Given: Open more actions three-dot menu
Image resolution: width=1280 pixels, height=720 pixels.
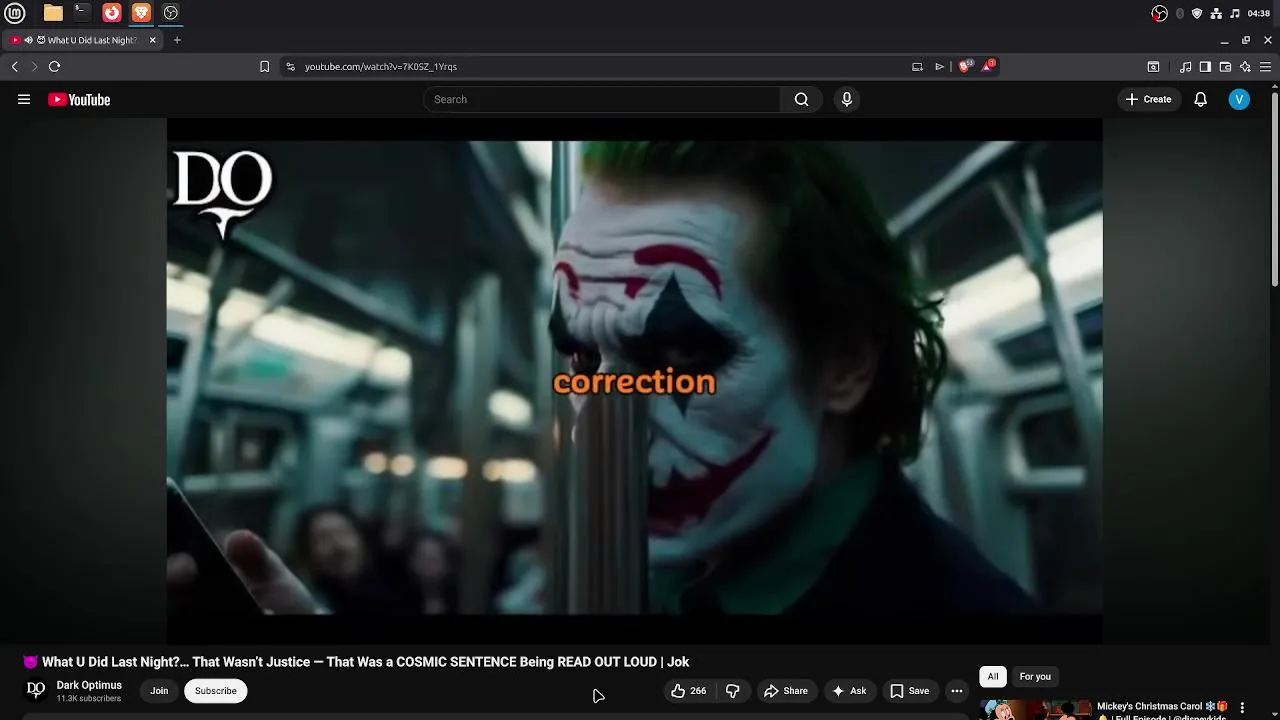Looking at the screenshot, I should (957, 691).
